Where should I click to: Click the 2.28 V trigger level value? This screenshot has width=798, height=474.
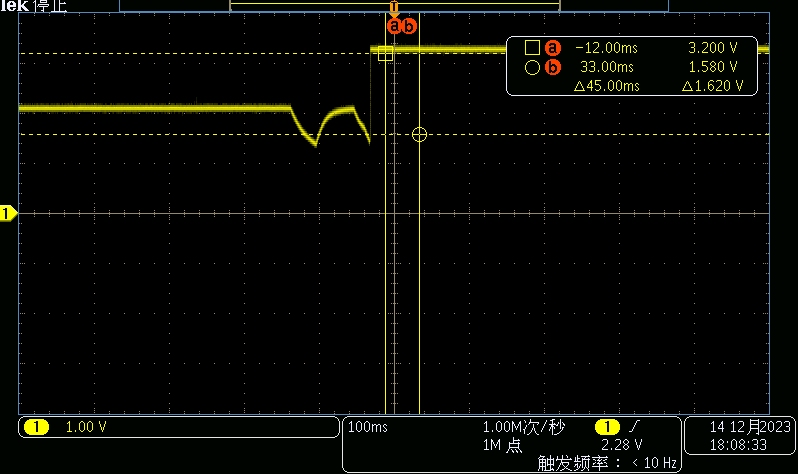[621, 445]
